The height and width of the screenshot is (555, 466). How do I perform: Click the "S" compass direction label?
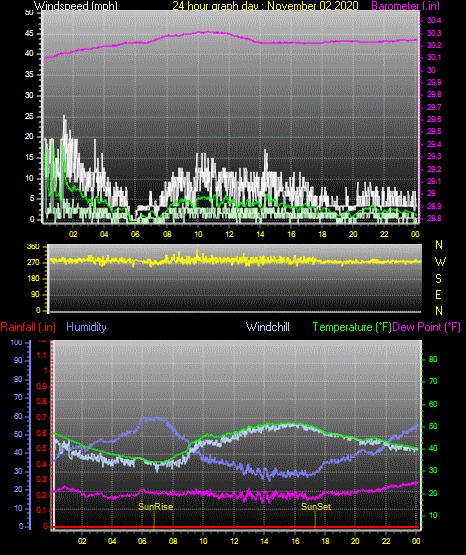tap(438, 279)
